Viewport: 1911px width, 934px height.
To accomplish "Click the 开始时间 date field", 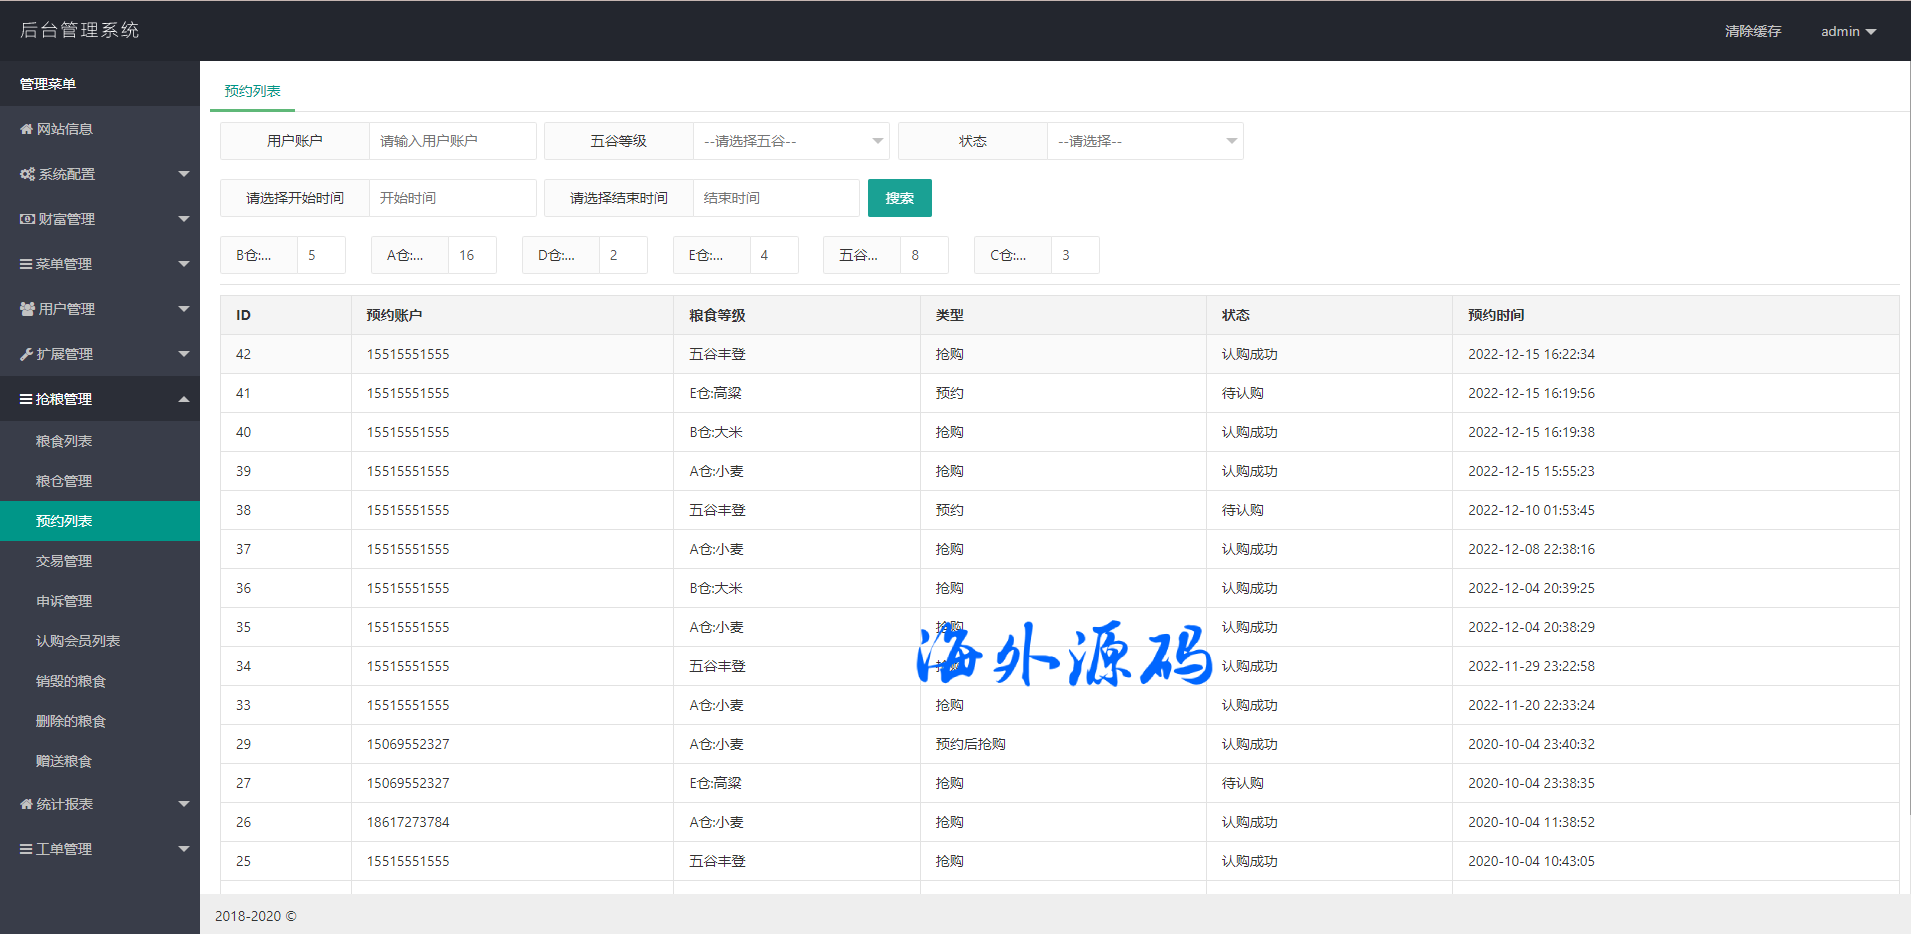I will 452,198.
